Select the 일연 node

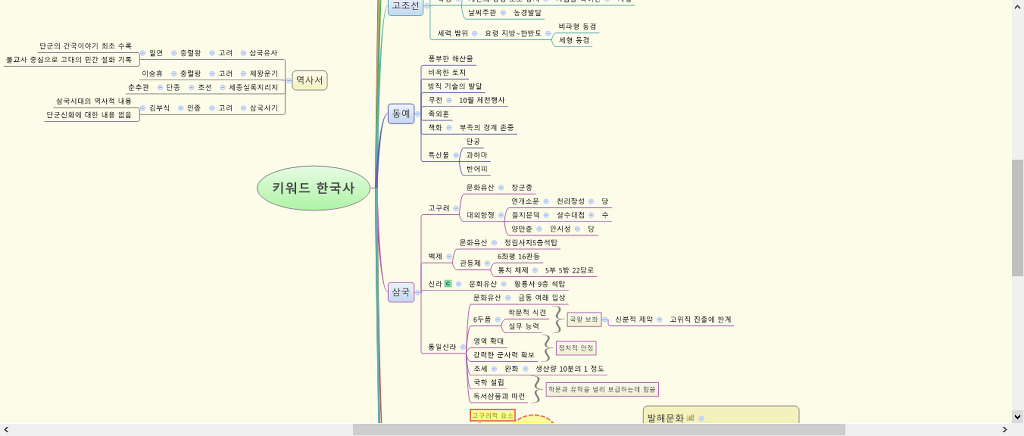point(155,53)
